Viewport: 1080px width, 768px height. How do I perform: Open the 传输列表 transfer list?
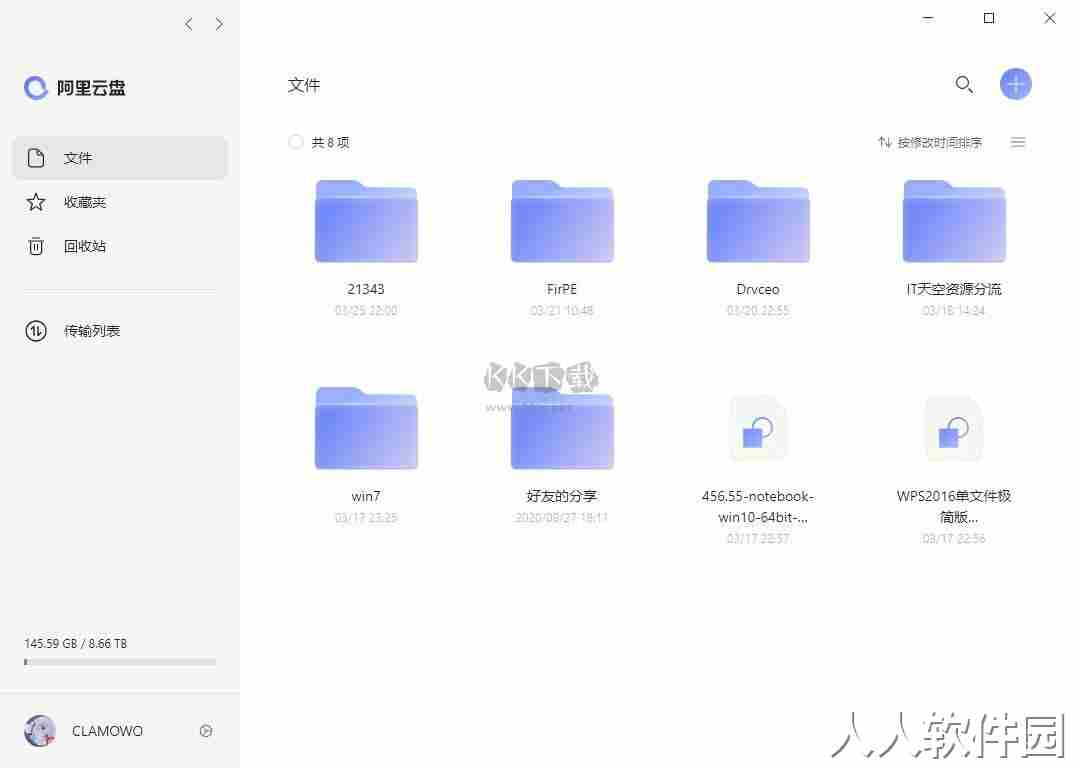click(120, 331)
